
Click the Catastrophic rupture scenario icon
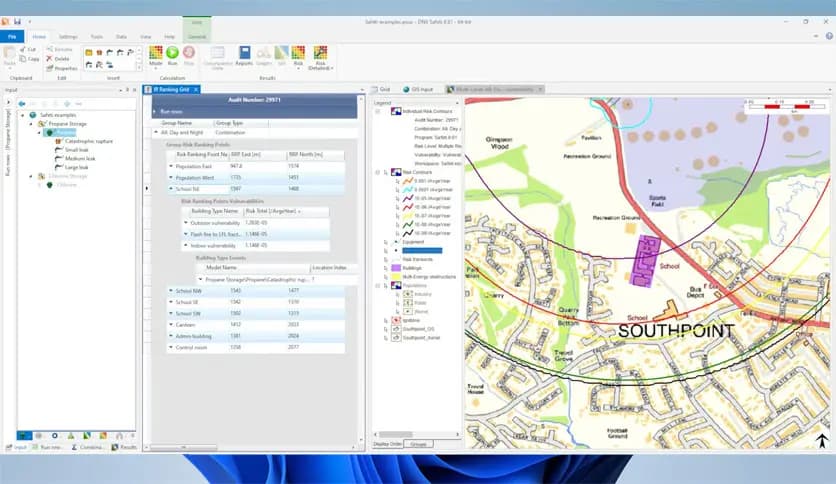59,141
